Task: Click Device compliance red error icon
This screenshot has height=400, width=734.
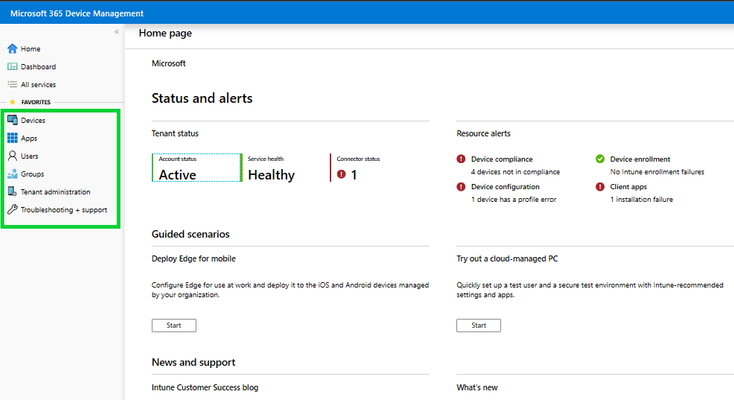Action: pyautogui.click(x=461, y=159)
